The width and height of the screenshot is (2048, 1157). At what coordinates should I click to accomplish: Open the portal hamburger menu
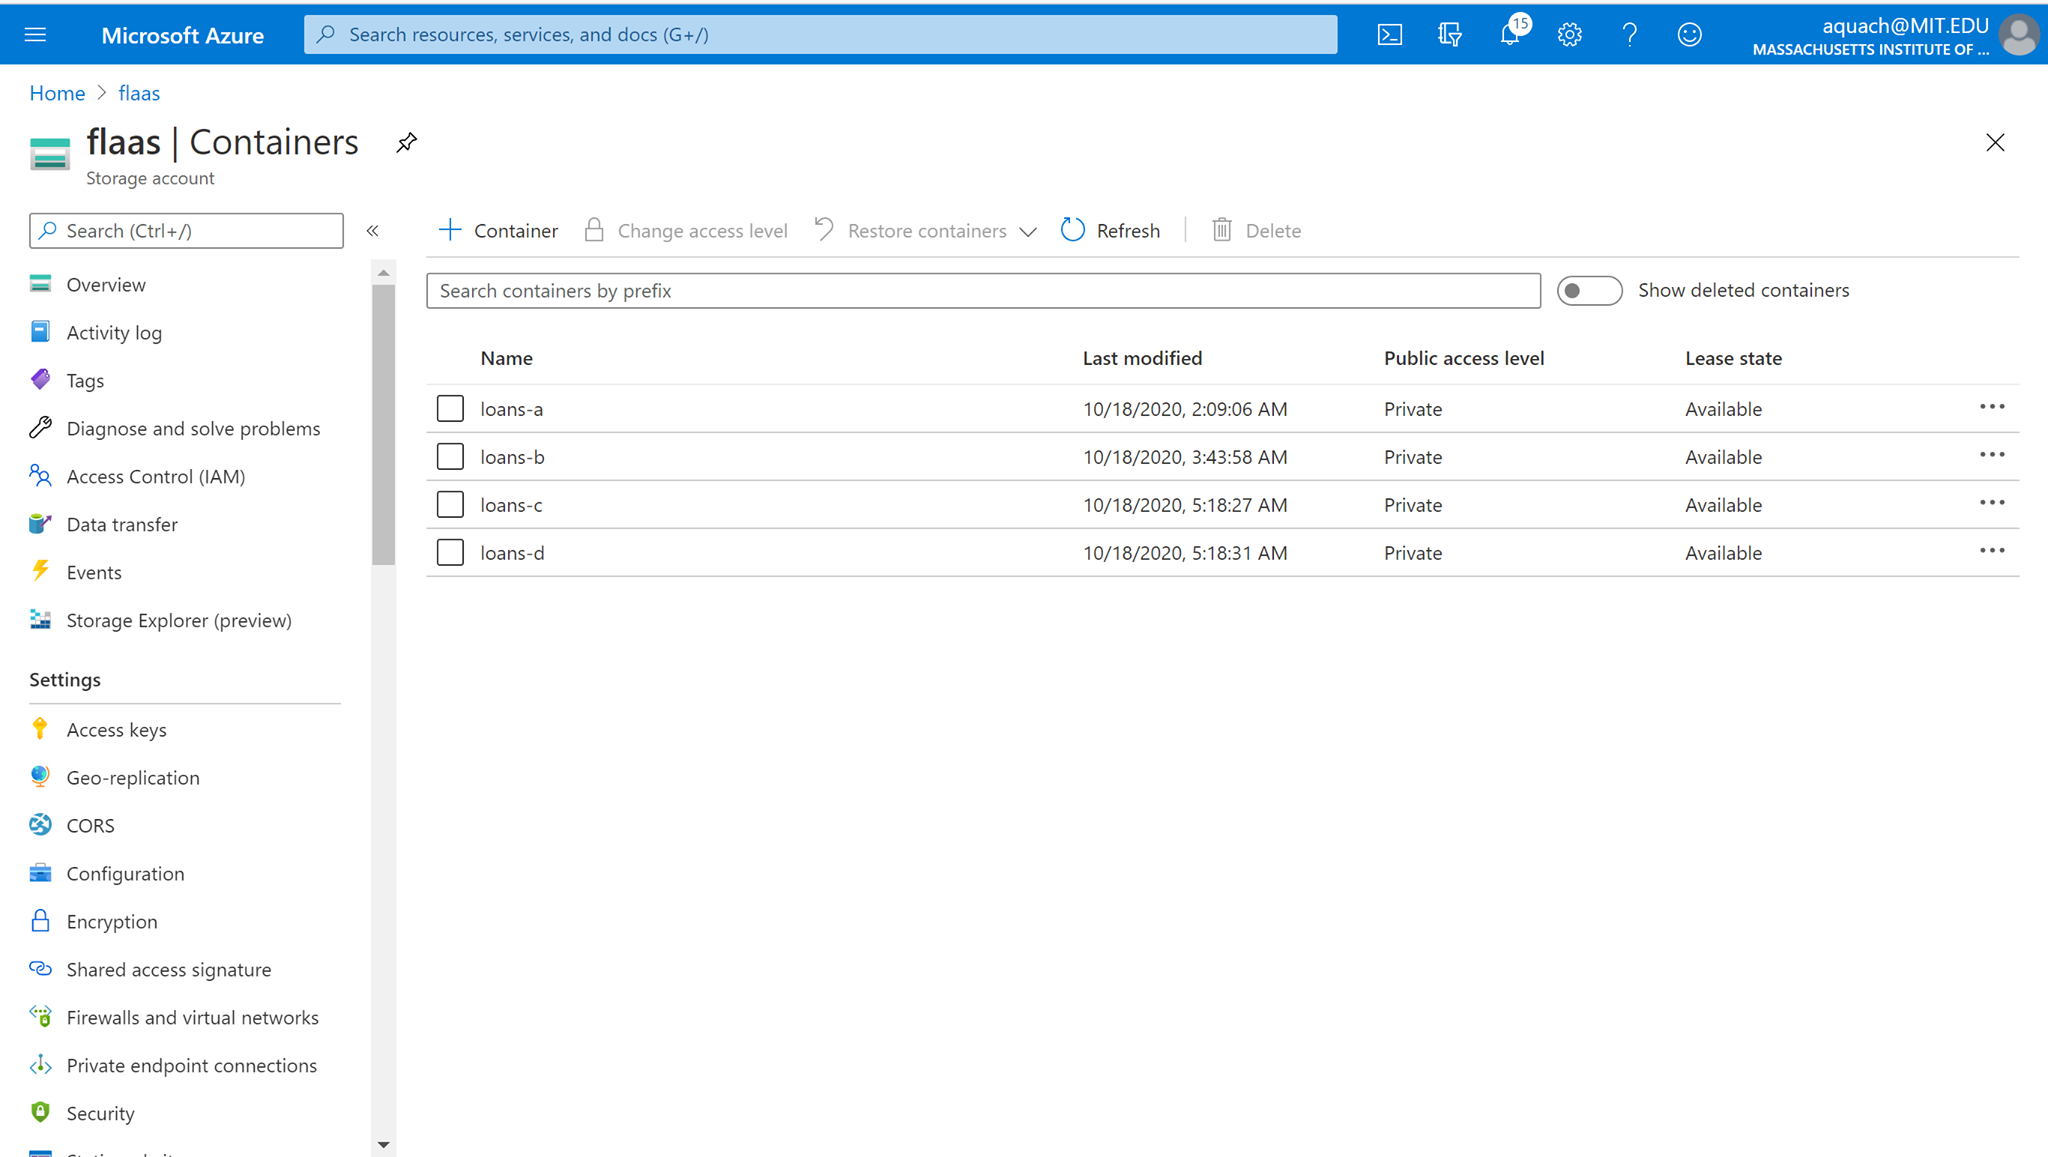[35, 35]
